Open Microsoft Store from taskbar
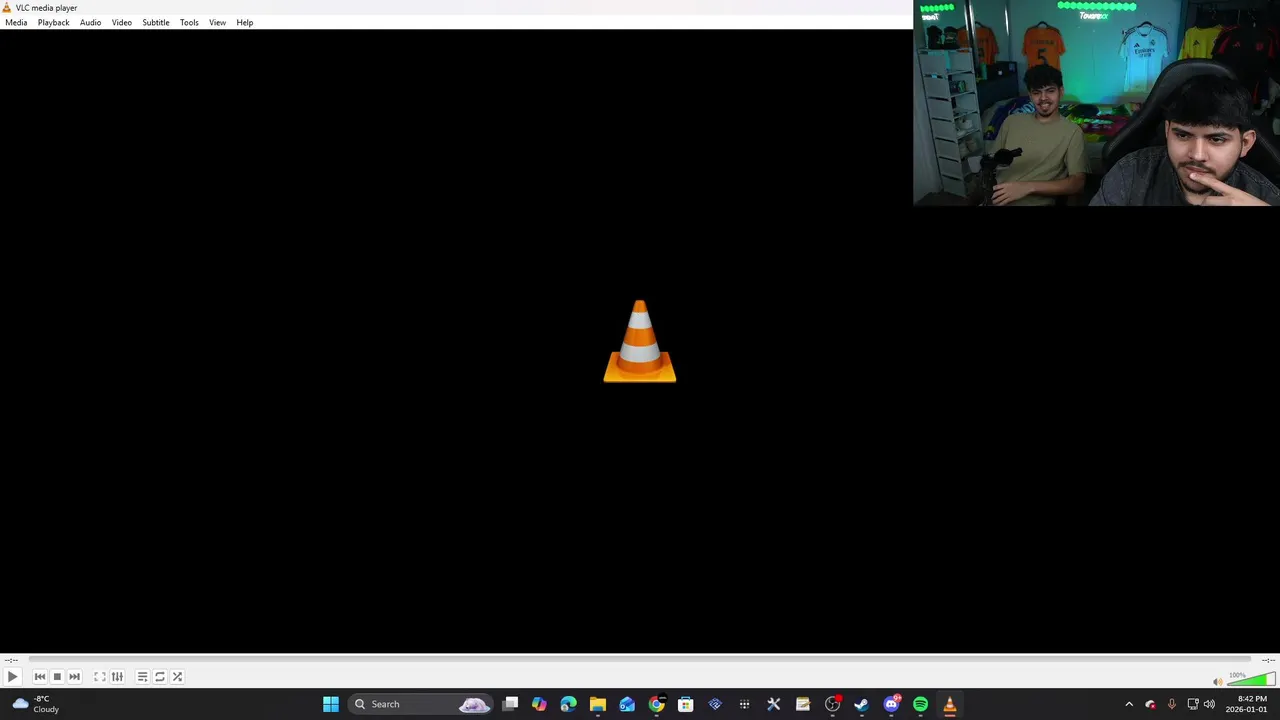This screenshot has height=720, width=1280. (x=685, y=704)
